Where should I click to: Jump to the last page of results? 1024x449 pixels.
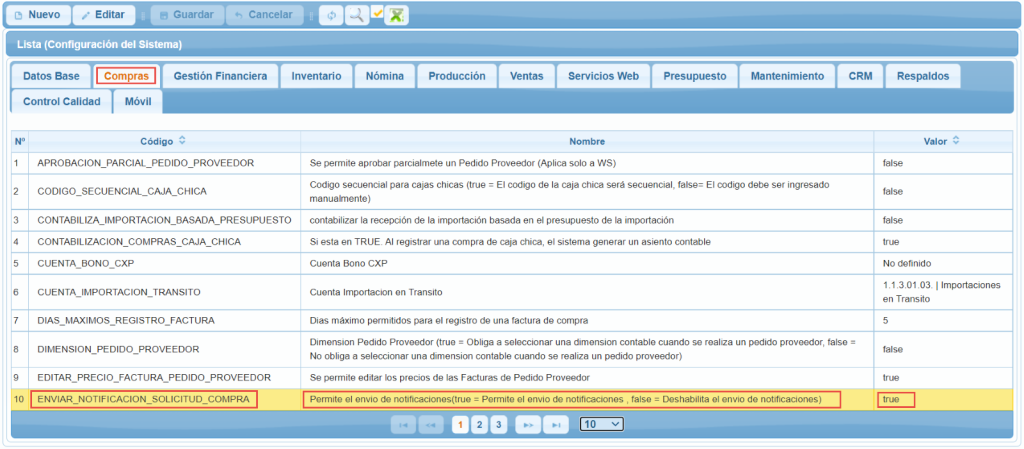coord(556,425)
